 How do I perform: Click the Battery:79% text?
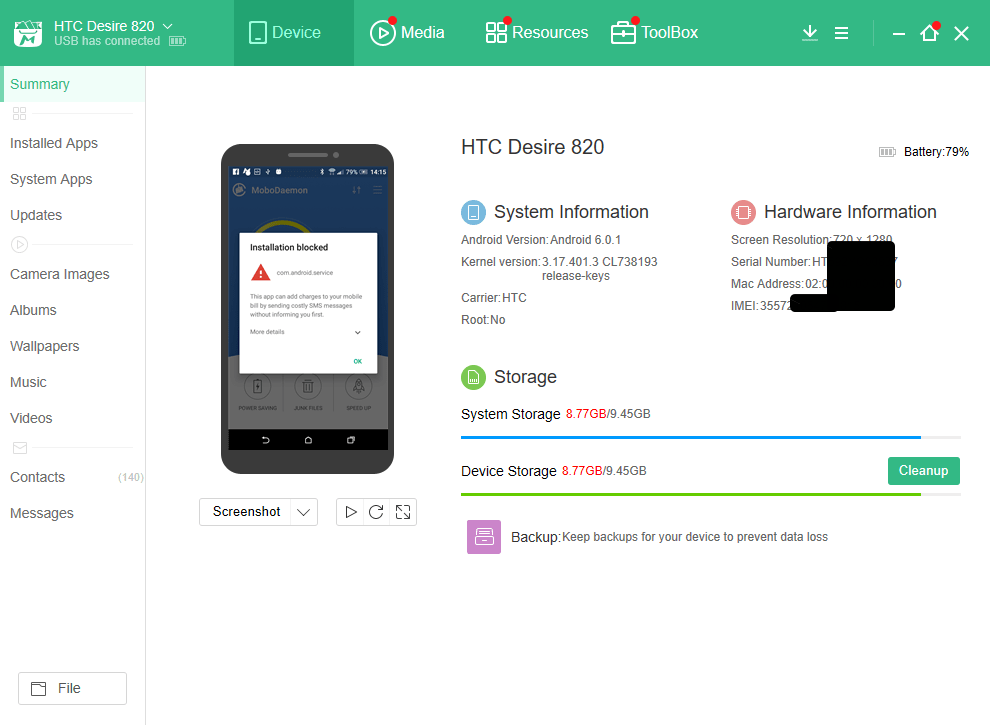coord(936,152)
